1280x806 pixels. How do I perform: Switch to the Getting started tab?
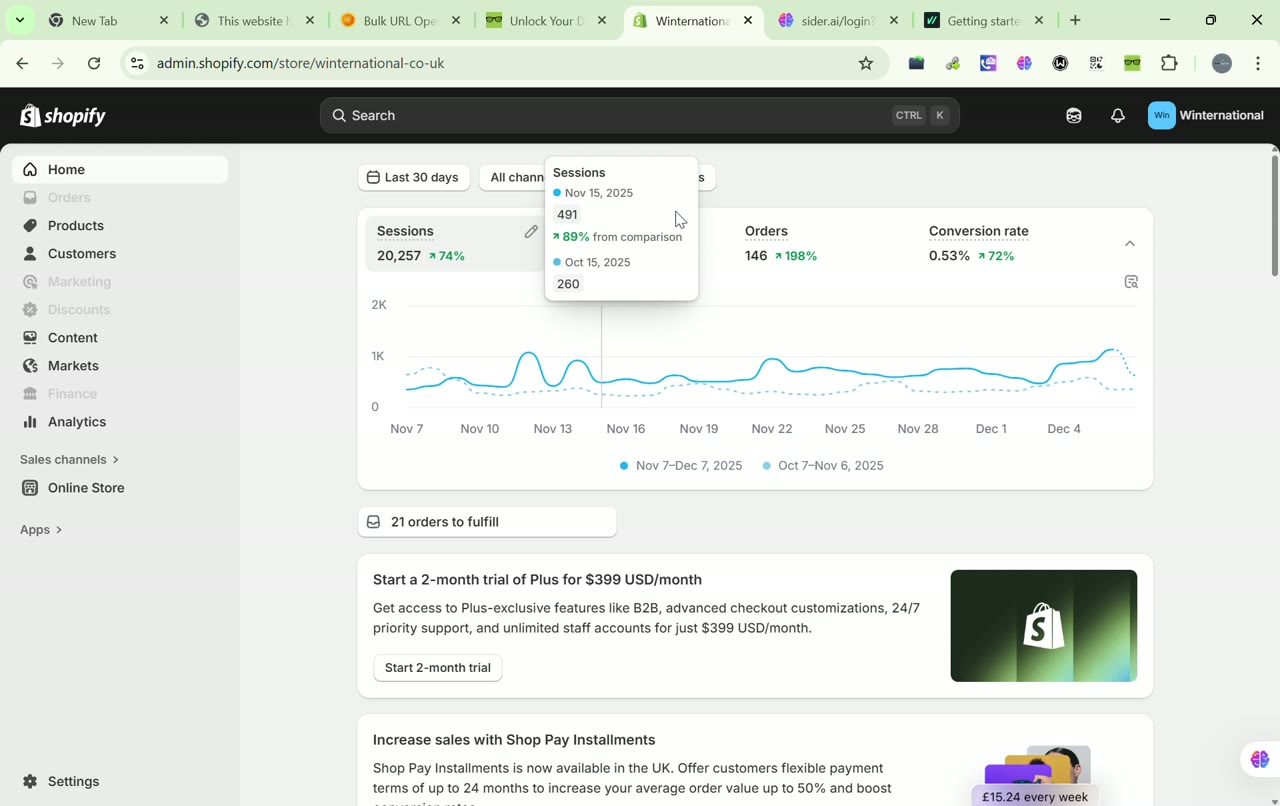click(983, 21)
